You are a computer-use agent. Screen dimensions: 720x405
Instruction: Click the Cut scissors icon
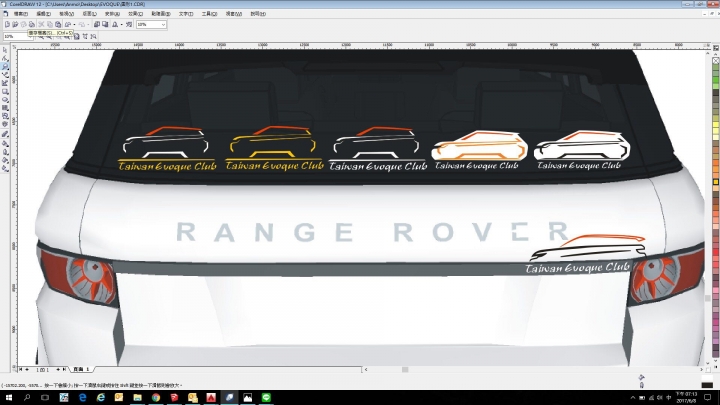coord(41,24)
